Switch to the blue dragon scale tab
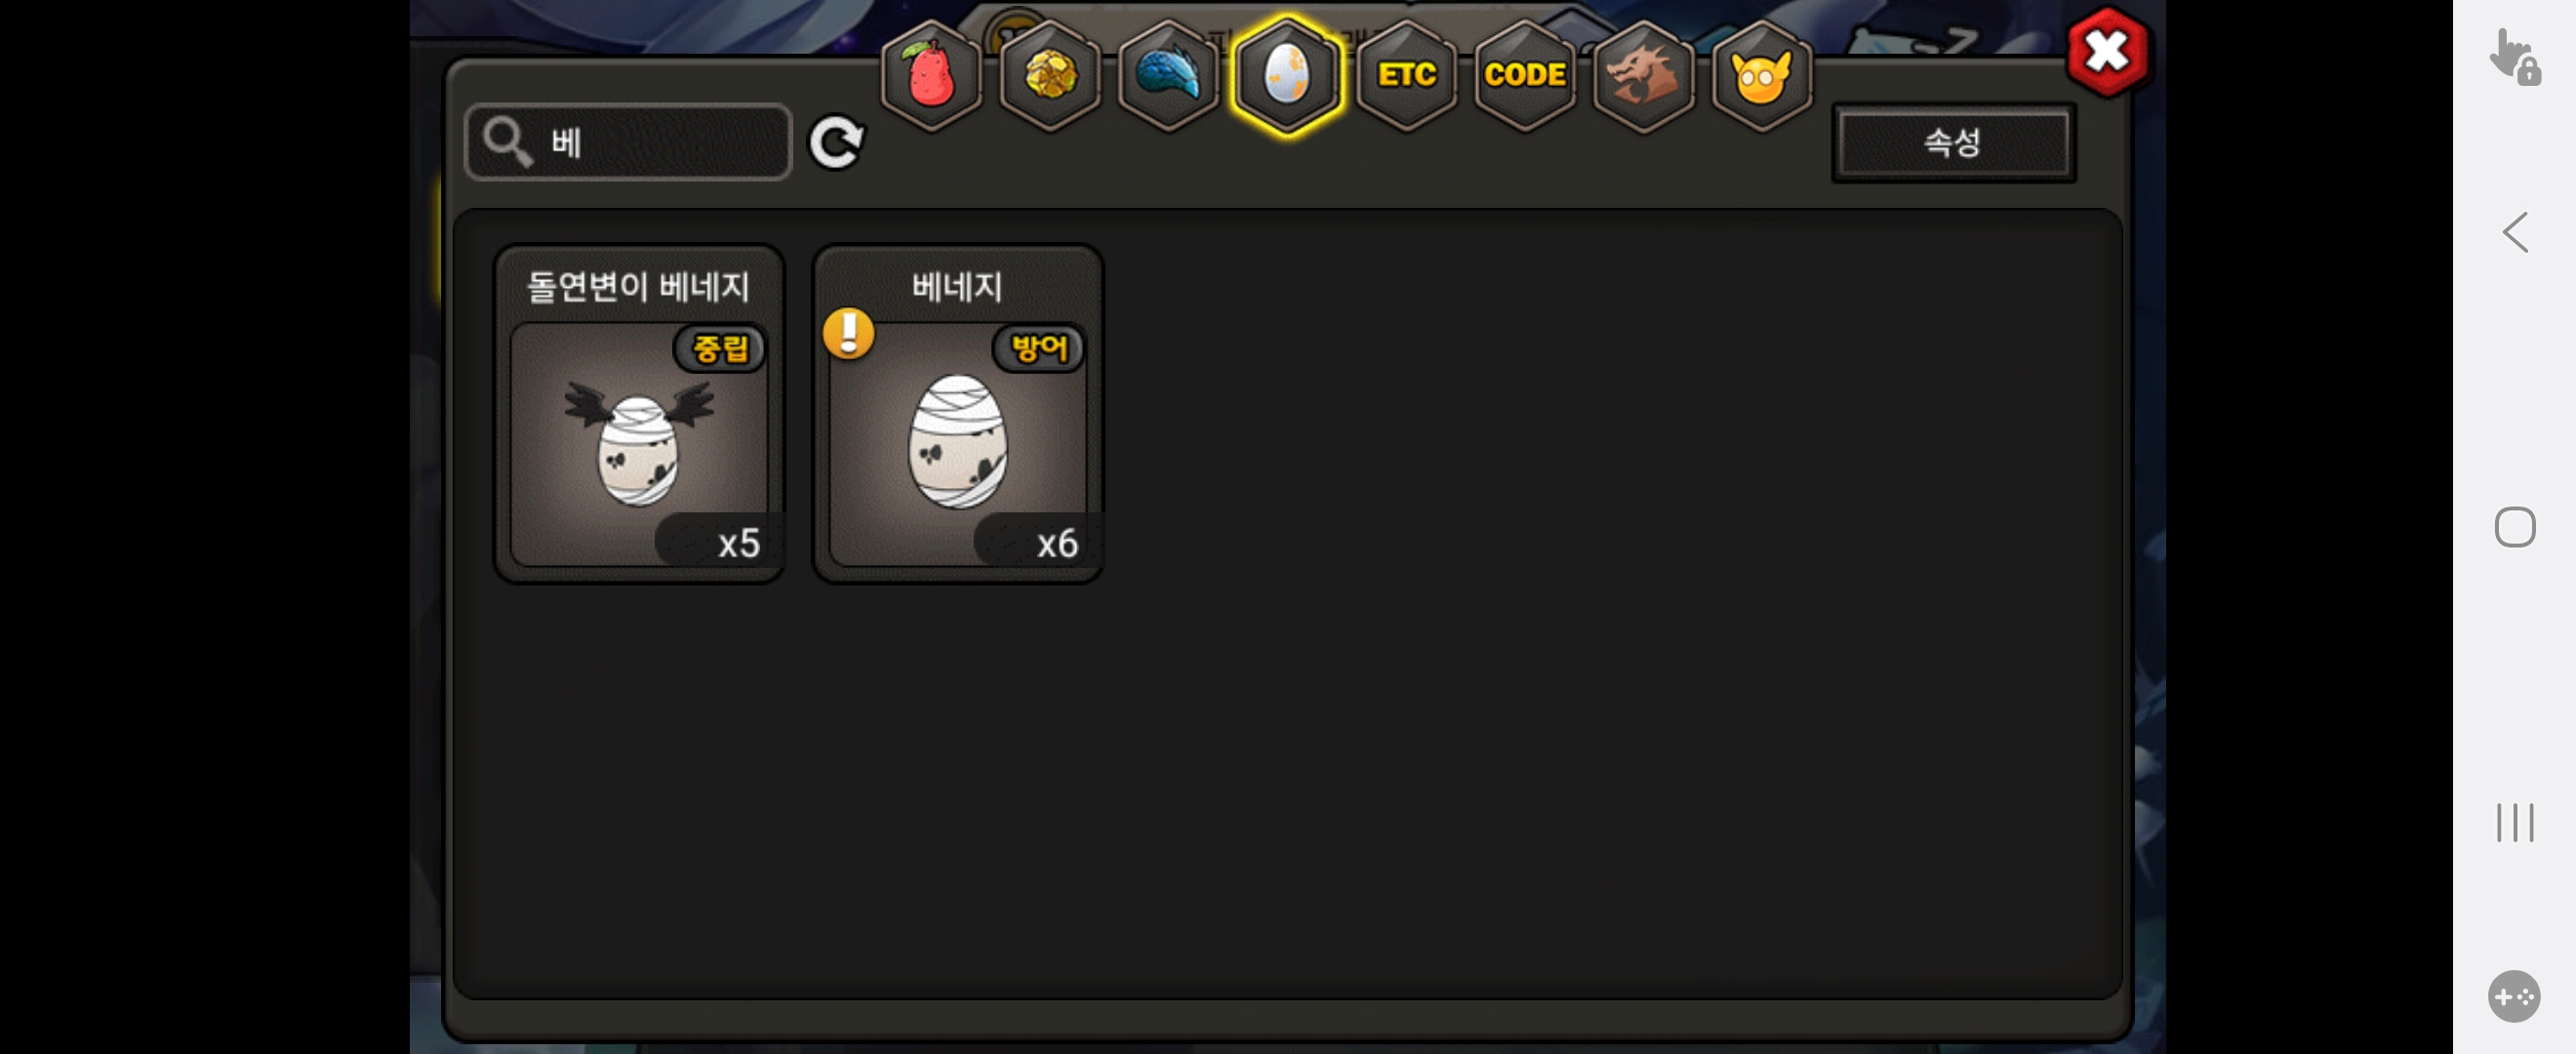The image size is (2576, 1054). tap(1168, 75)
